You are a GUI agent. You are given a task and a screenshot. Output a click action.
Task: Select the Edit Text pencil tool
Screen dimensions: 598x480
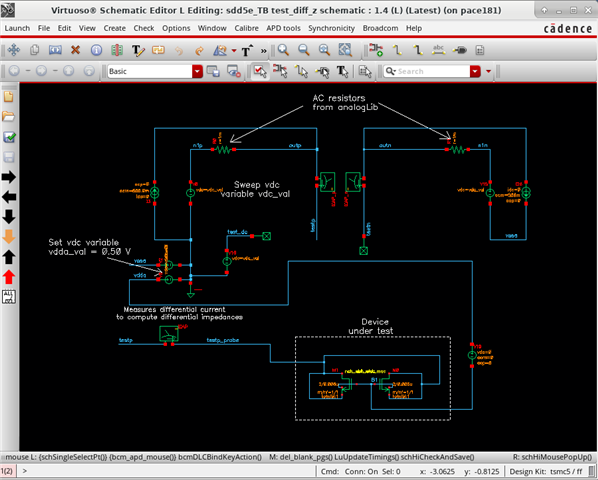point(138,50)
